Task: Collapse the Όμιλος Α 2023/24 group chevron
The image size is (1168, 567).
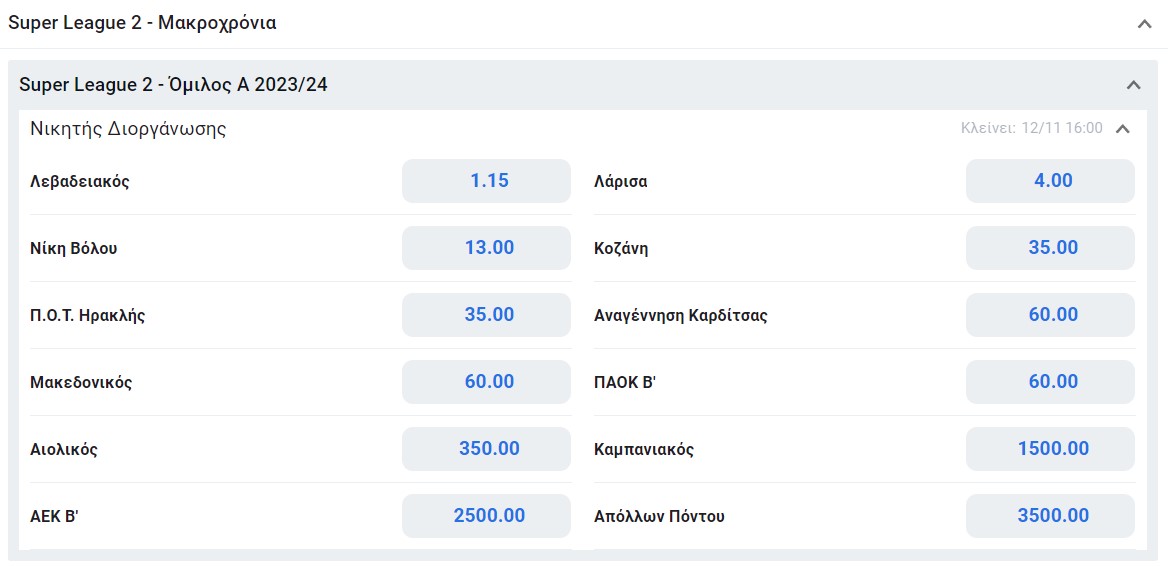Action: coord(1133,85)
